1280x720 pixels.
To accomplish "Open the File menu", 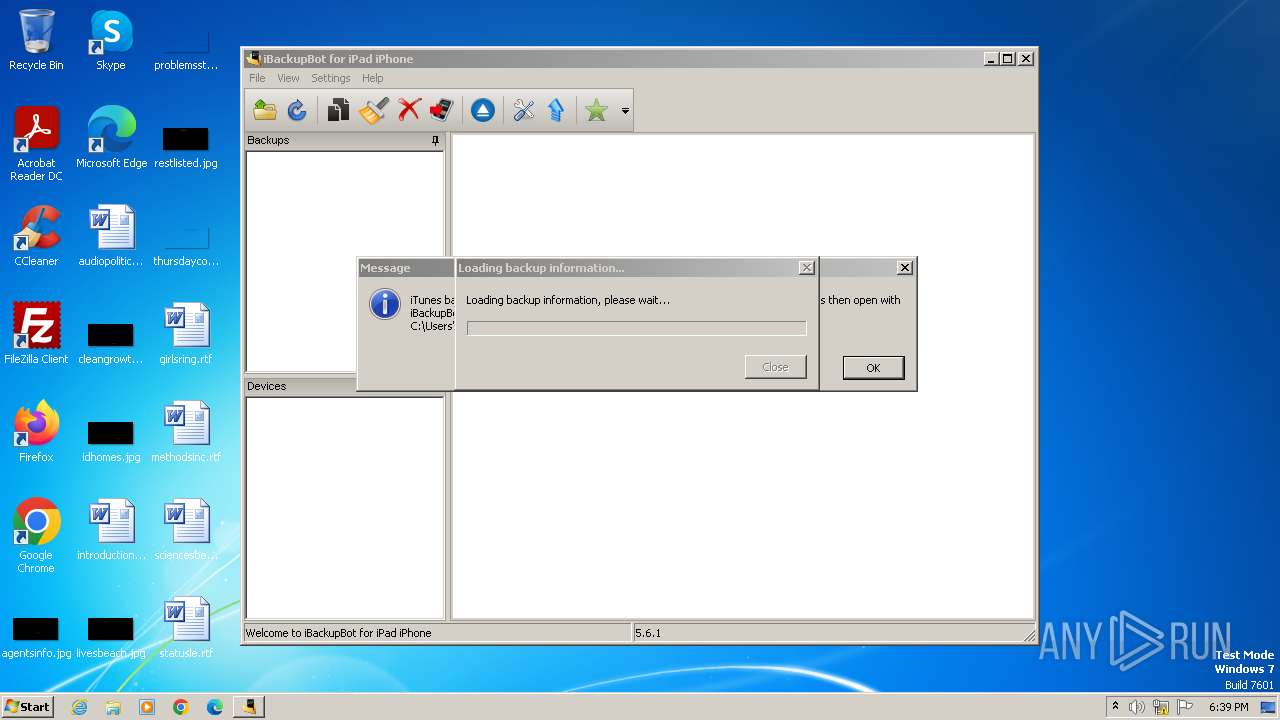I will [x=257, y=78].
